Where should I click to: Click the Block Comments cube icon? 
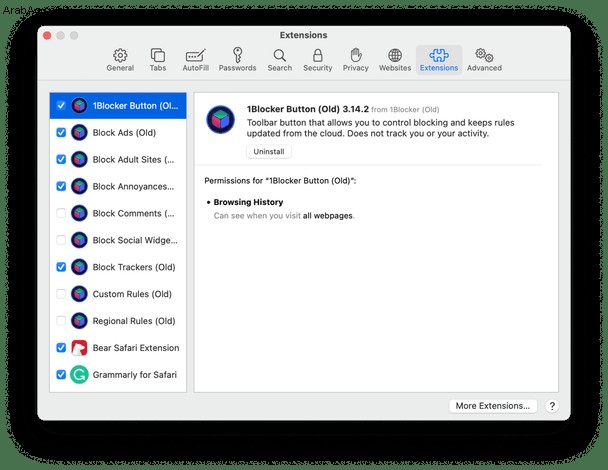79,213
